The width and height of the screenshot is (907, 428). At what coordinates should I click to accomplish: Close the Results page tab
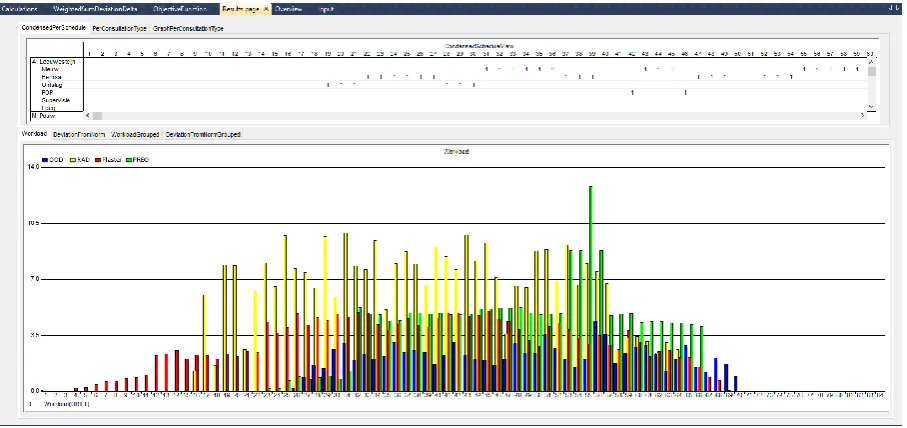click(x=266, y=9)
